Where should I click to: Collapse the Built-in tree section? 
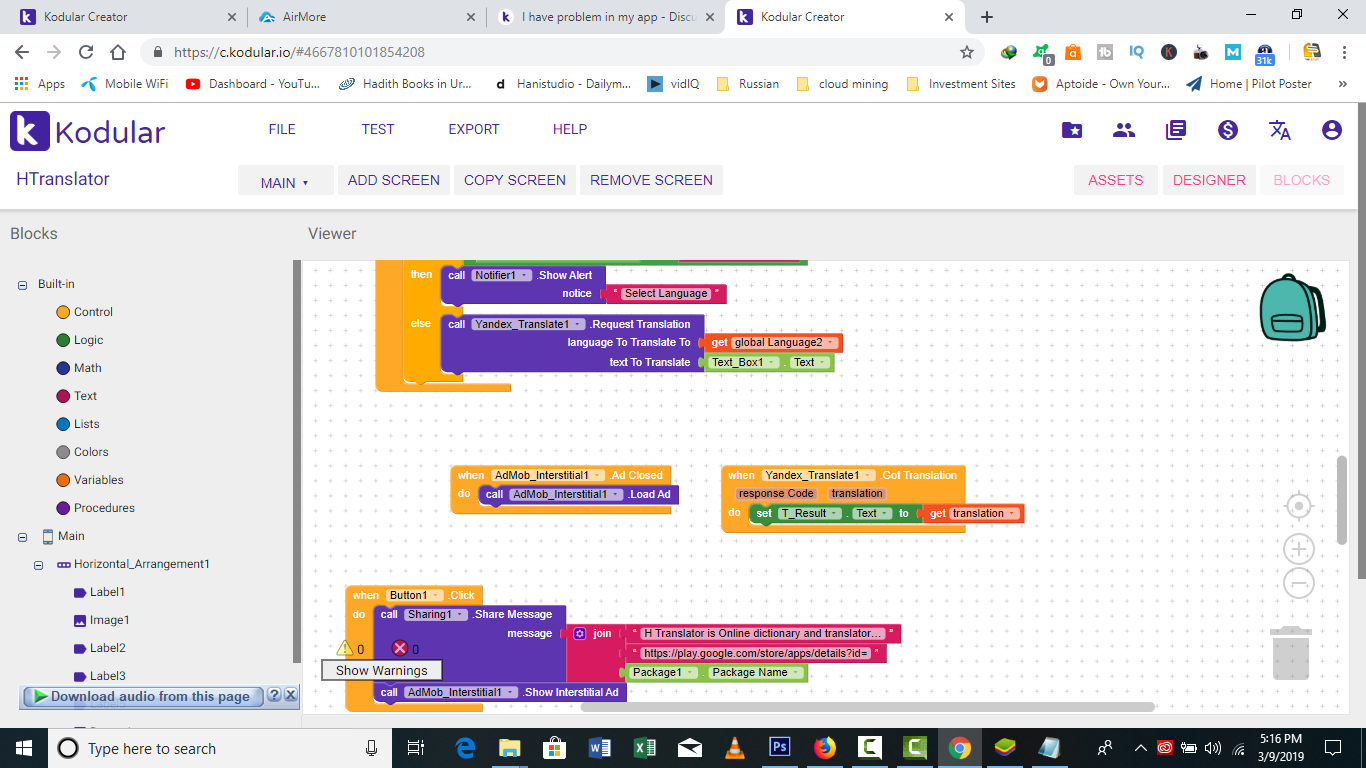pos(22,285)
